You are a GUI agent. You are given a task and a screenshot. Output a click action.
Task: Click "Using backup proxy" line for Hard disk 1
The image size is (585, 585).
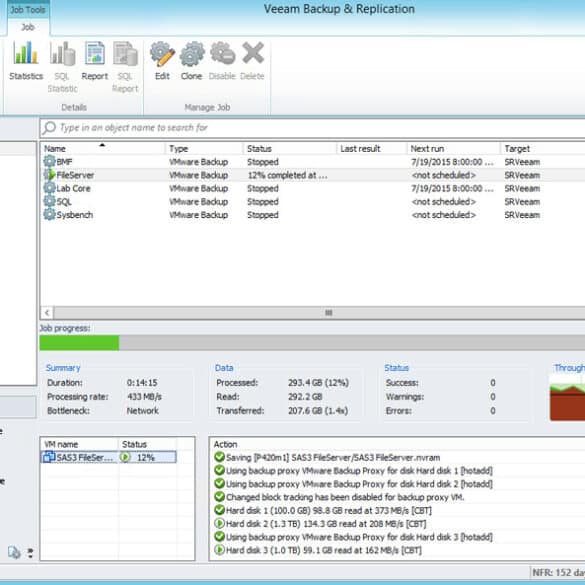pos(359,470)
